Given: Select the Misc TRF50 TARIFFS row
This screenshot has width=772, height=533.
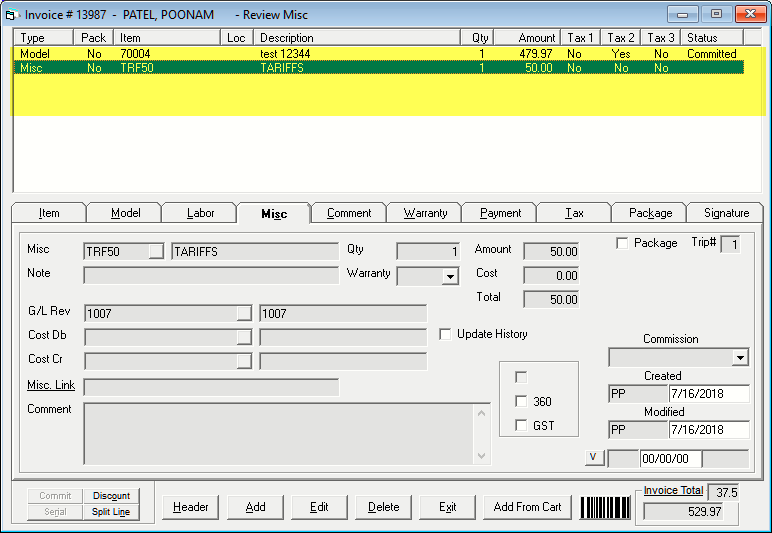Looking at the screenshot, I should pos(378,68).
